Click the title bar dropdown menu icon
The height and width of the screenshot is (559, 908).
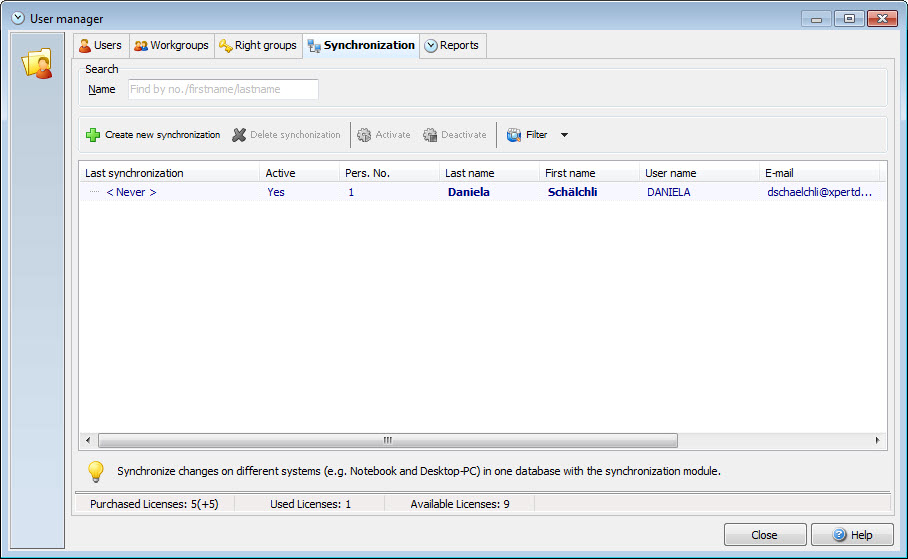[17, 18]
